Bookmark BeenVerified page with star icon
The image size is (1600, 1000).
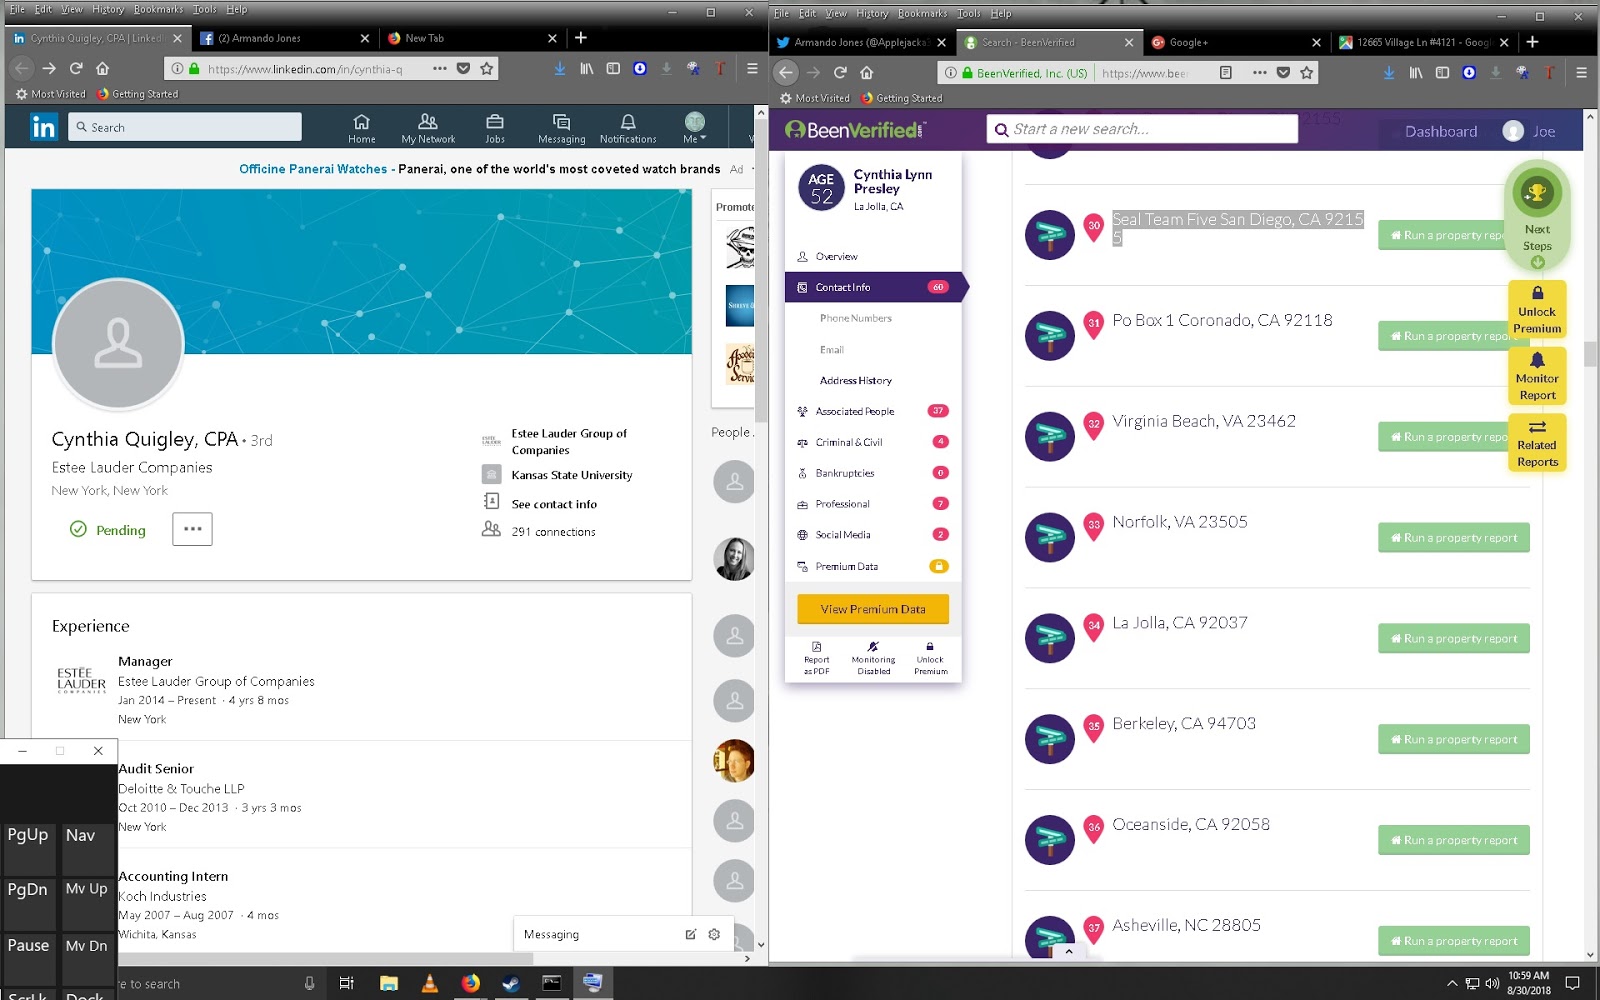point(1307,72)
